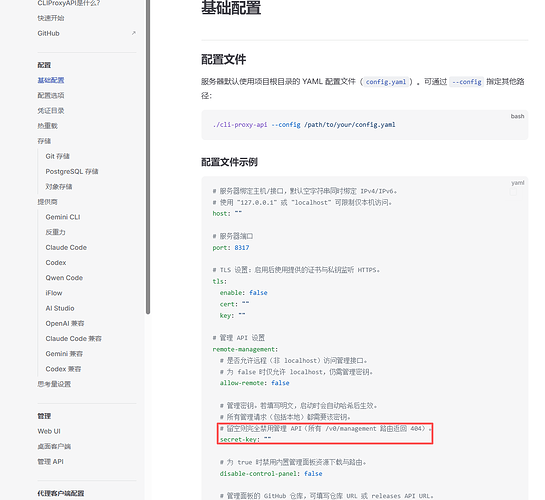Screen dimensions: 545x500
Task: Click the cert: "" config line
Action: point(234,304)
